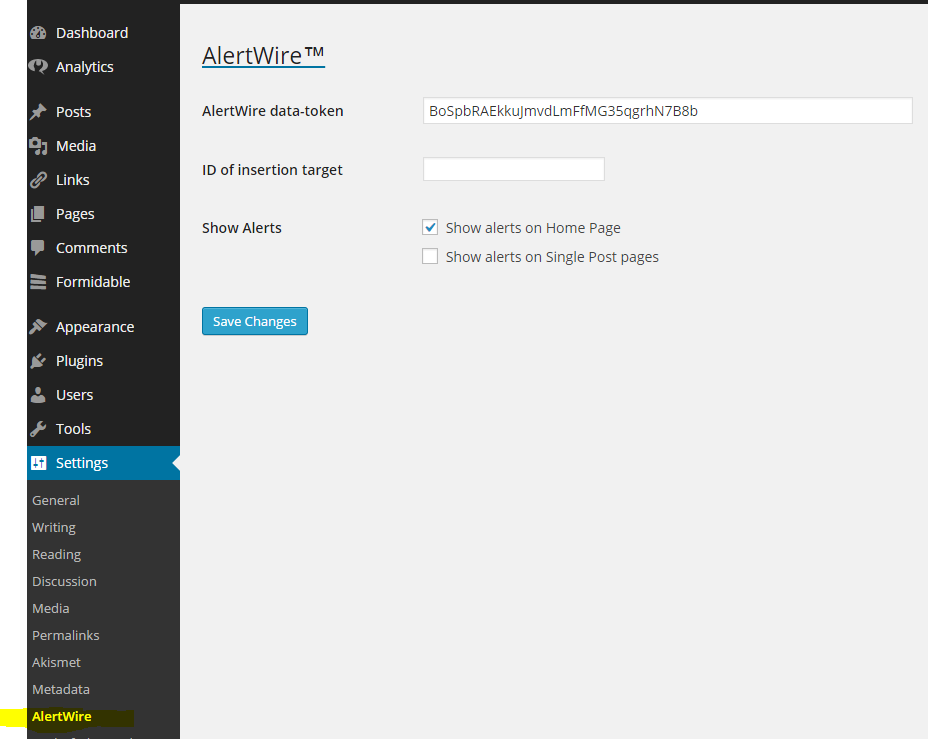This screenshot has width=928, height=739.
Task: Click the Settings sliders icon
Action: click(38, 463)
